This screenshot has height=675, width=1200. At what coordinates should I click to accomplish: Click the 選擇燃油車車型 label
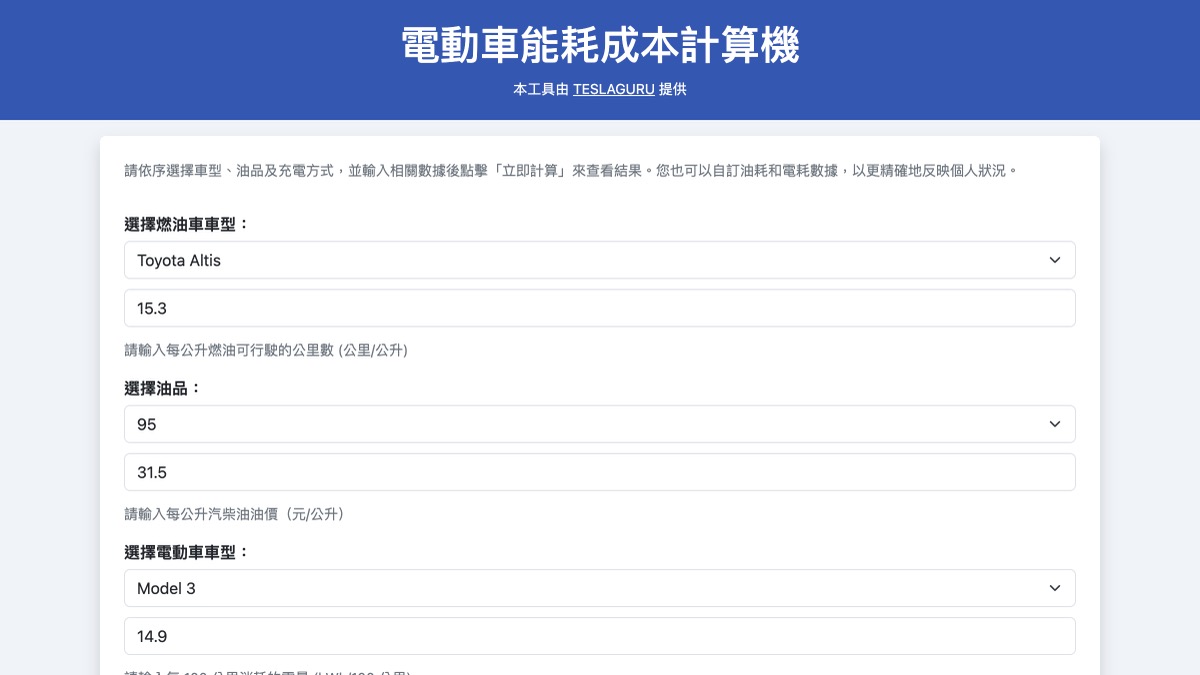187,224
